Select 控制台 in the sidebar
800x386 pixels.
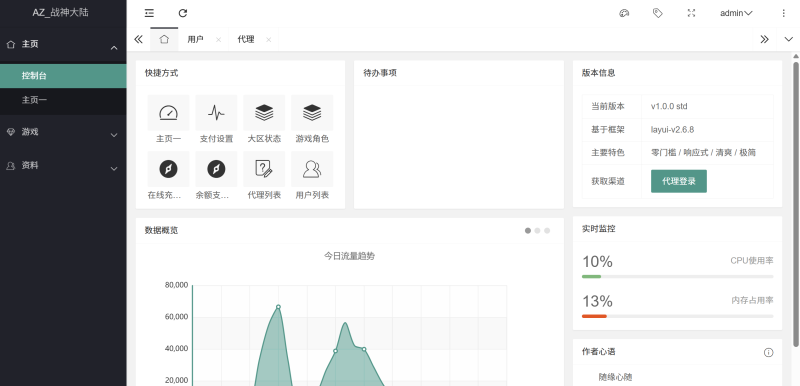63,76
